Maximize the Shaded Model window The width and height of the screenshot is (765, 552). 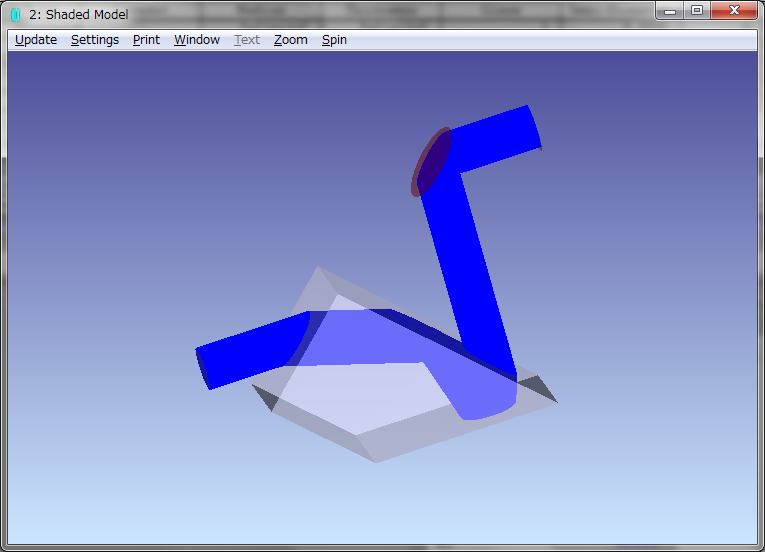(697, 11)
